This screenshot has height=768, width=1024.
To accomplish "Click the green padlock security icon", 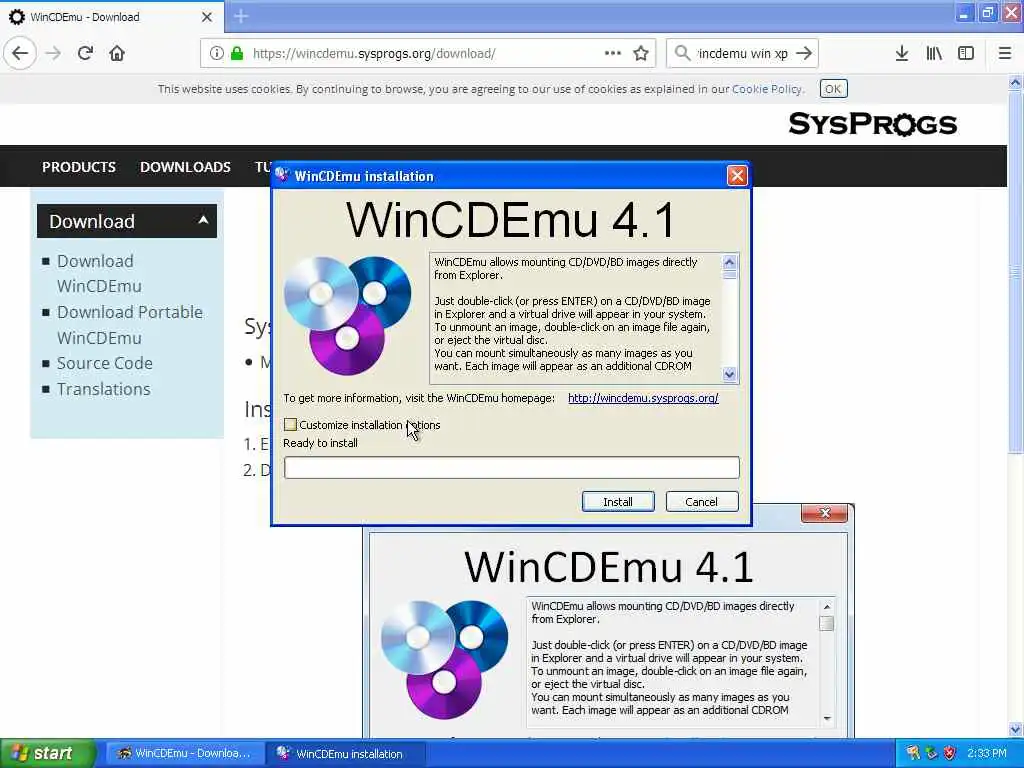I will (x=237, y=54).
